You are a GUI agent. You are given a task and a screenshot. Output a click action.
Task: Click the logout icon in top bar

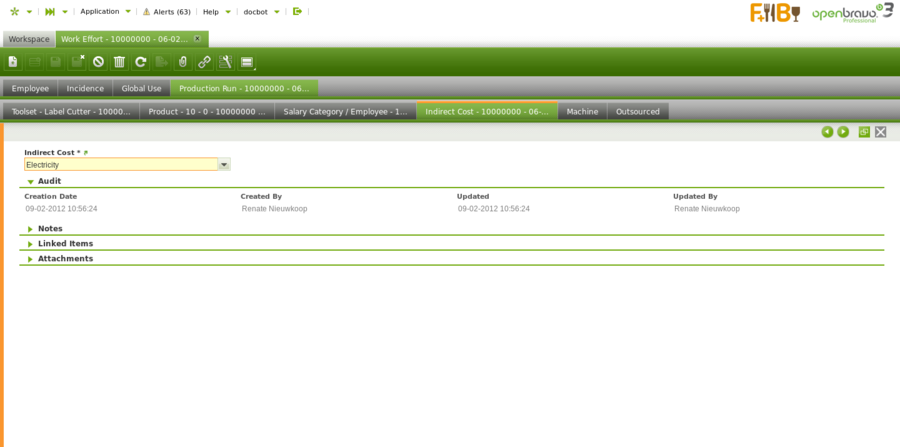point(297,11)
